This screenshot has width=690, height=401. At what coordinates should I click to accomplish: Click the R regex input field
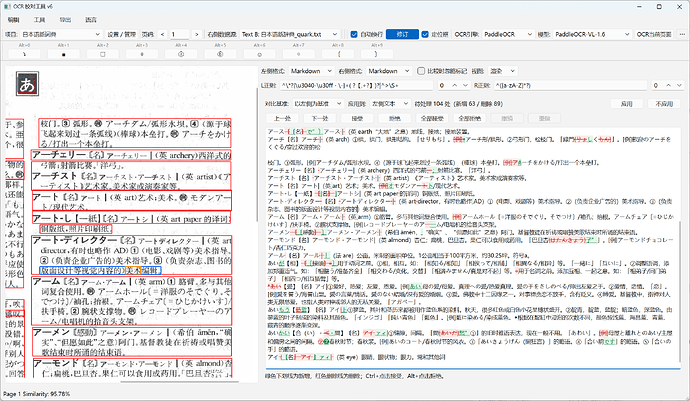571,85
